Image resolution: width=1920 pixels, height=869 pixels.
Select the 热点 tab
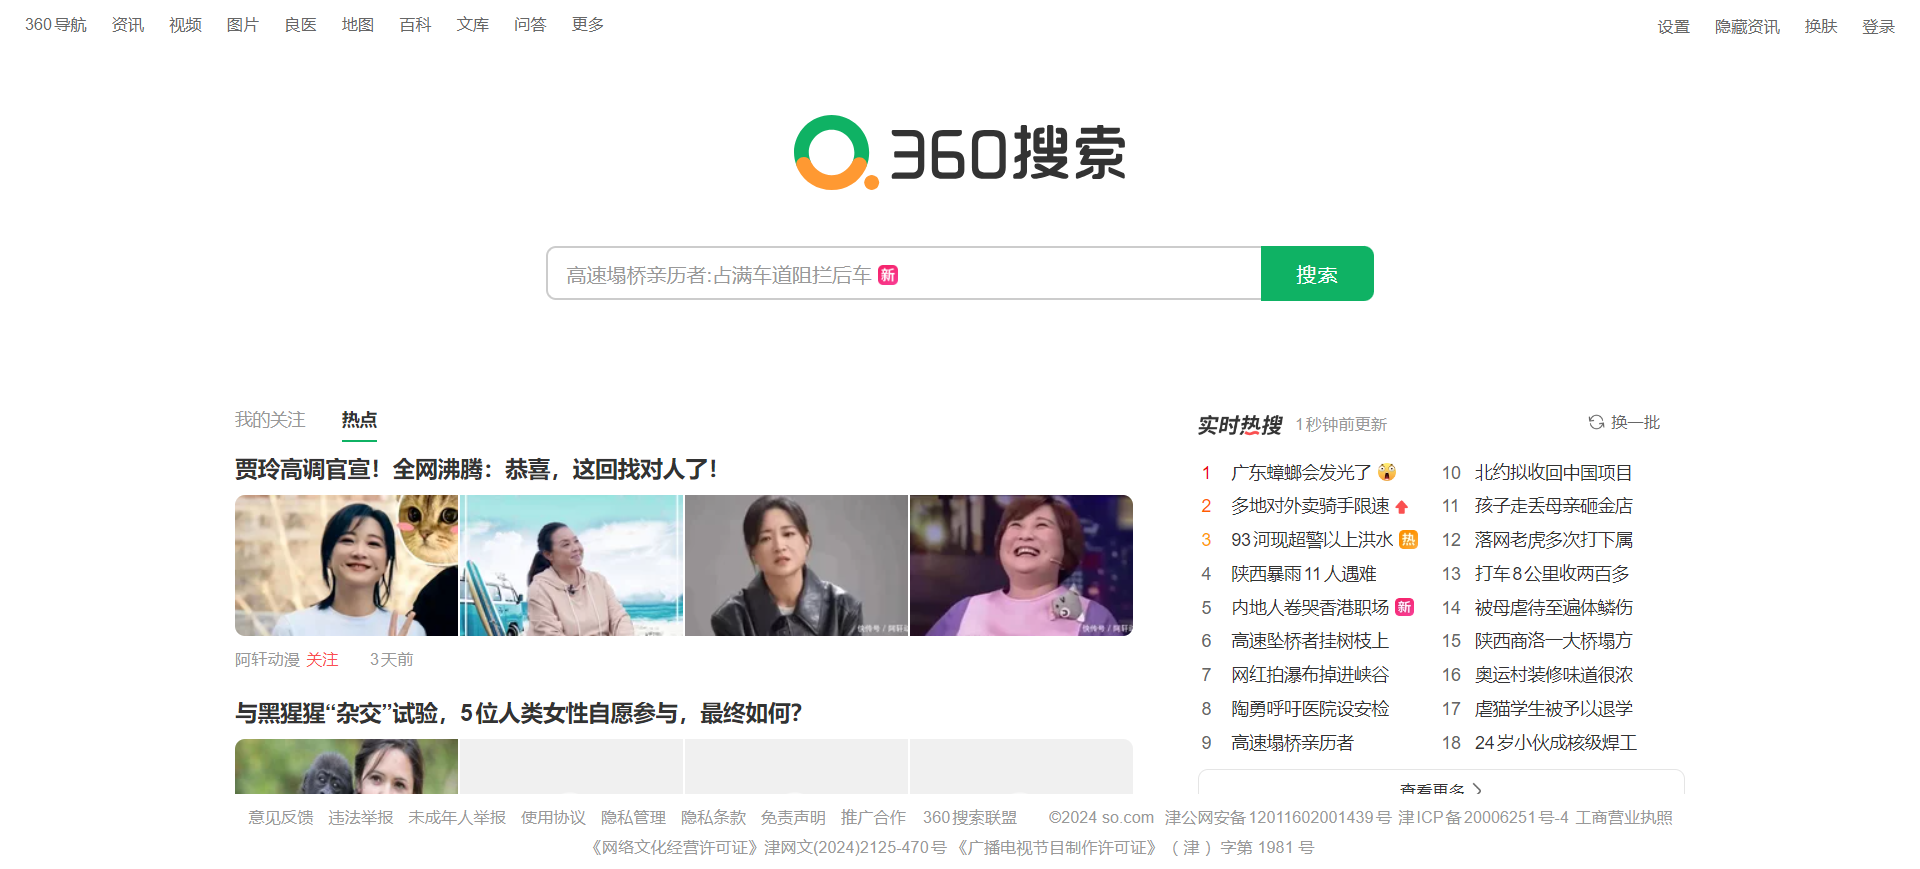359,420
